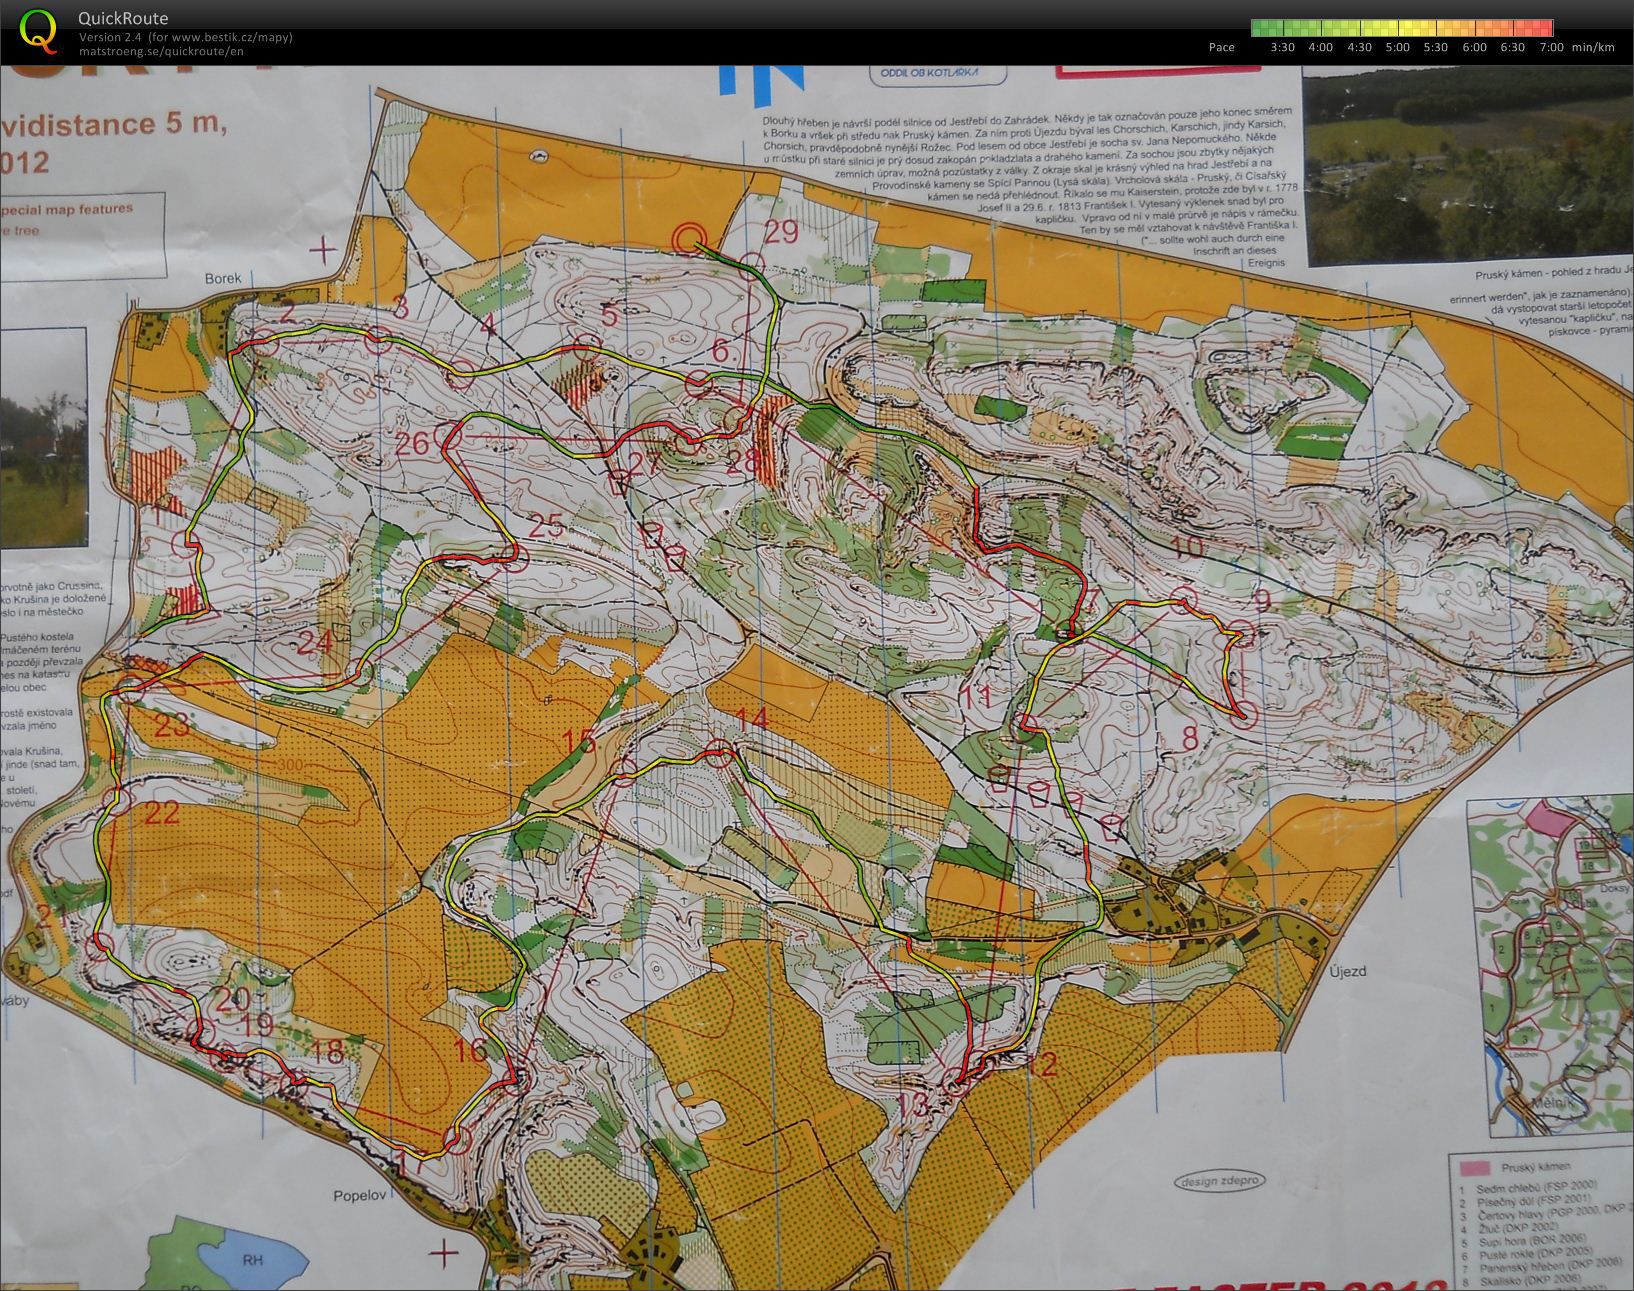
Task: Select the Version 2.4 line in the header
Action: pyautogui.click(x=186, y=37)
